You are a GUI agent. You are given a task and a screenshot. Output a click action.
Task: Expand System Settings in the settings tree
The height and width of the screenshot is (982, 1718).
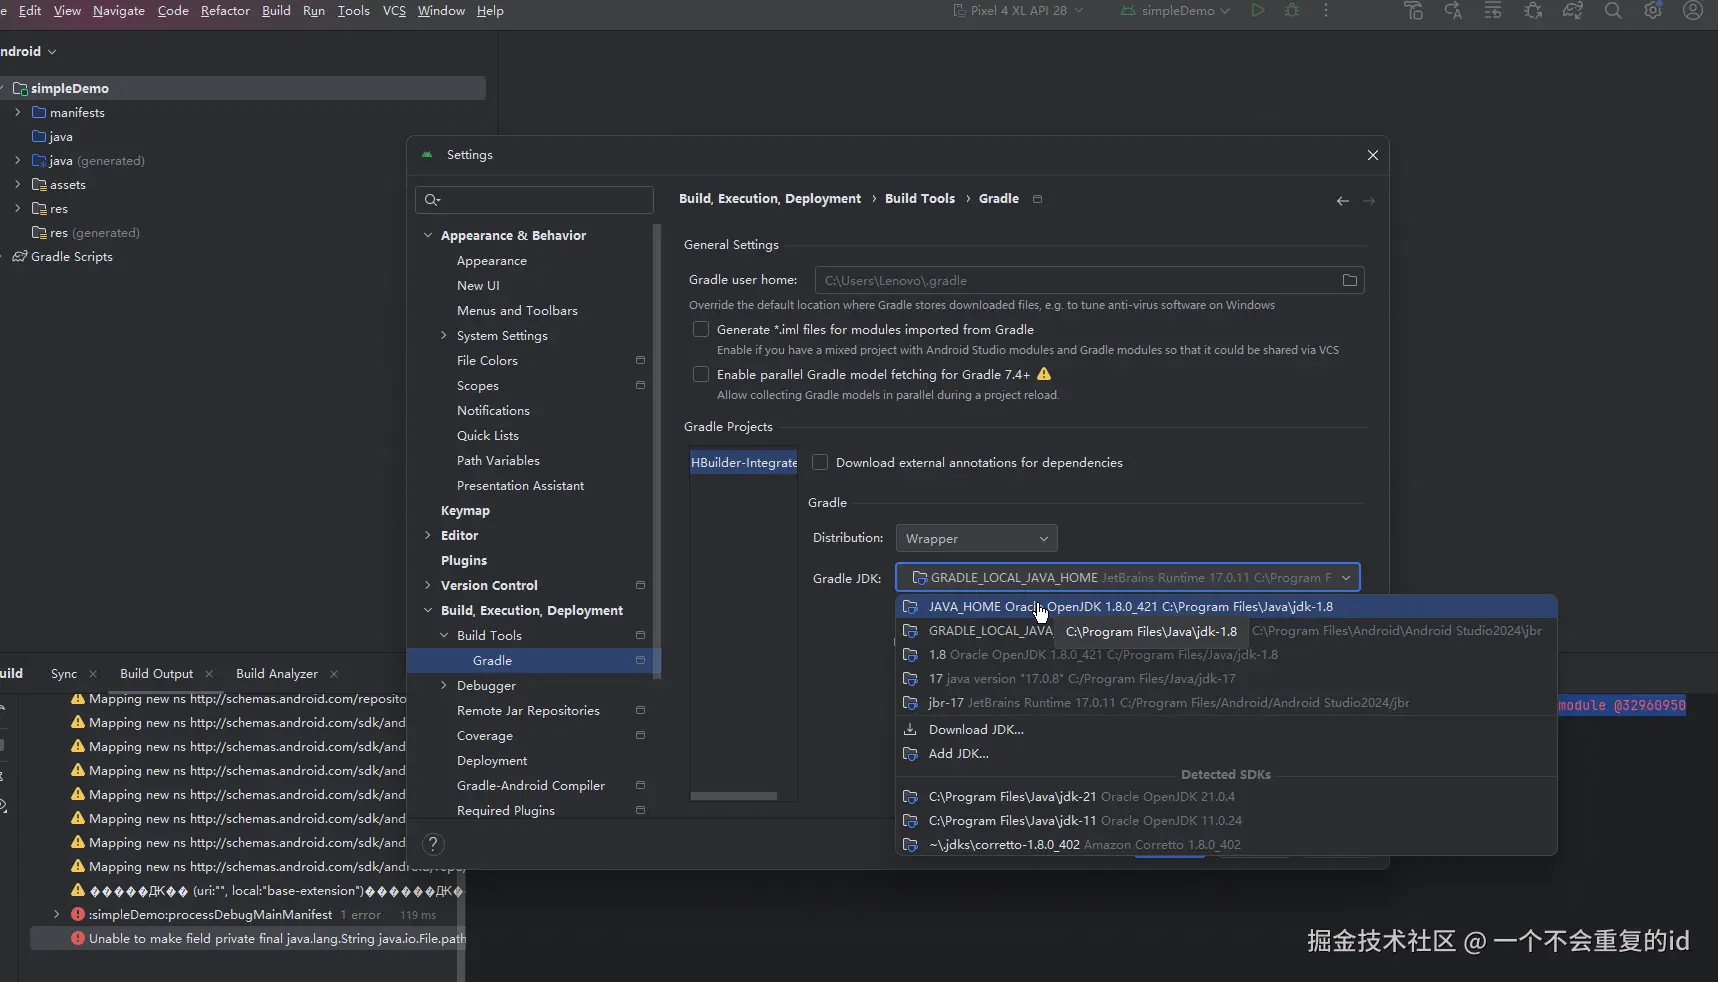(x=444, y=335)
